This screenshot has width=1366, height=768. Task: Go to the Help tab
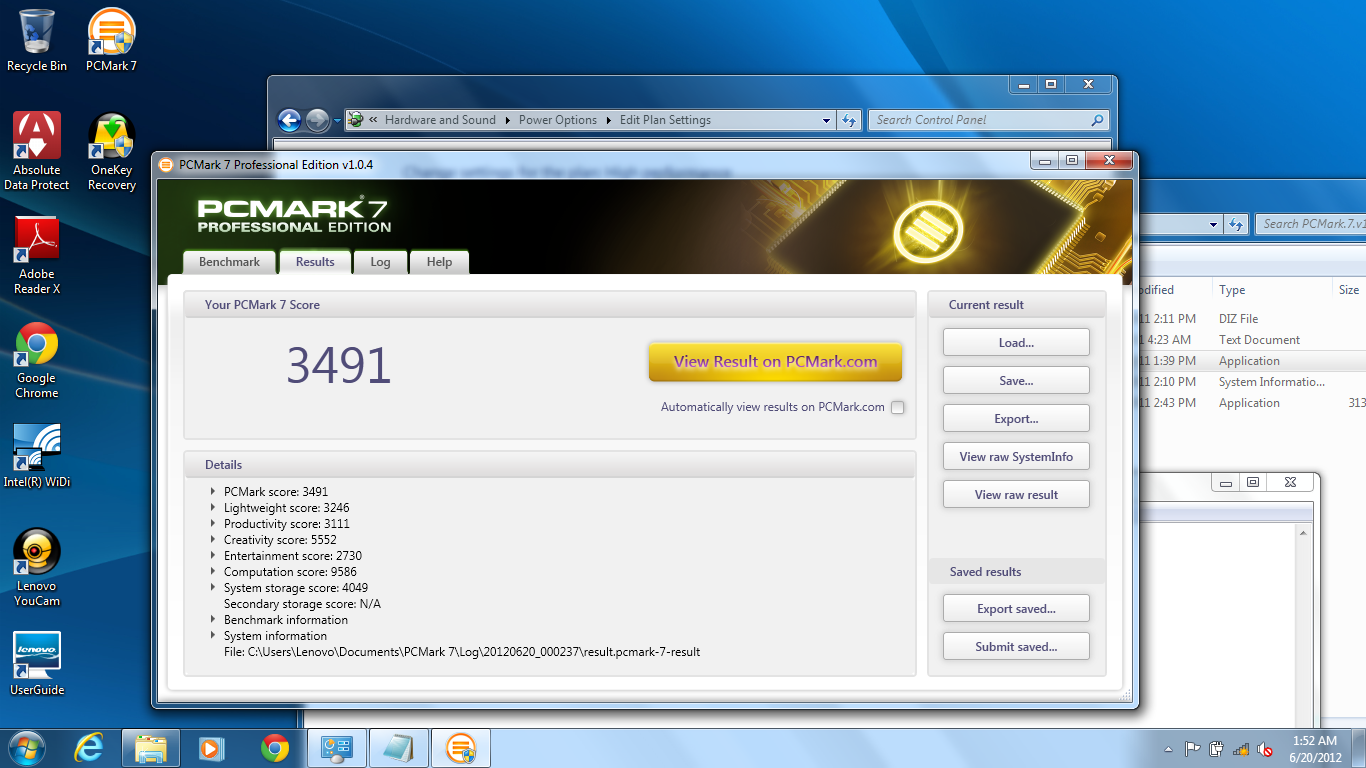pos(439,262)
